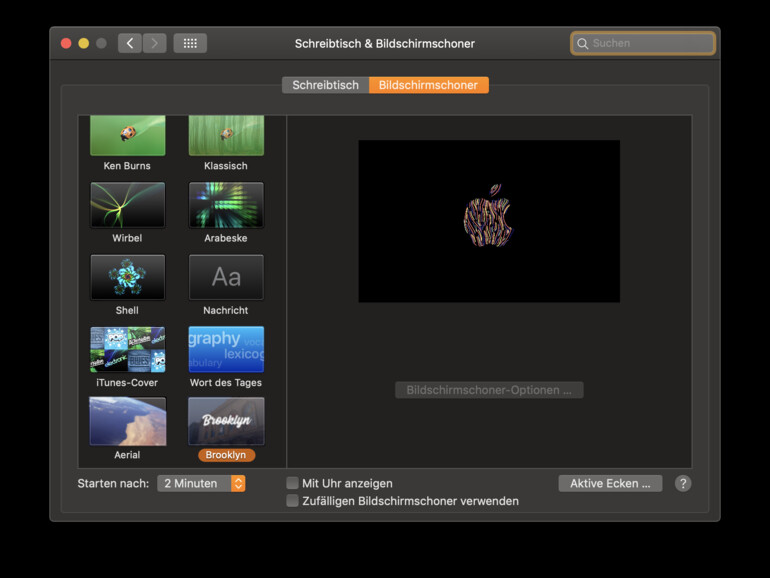The image size is (770, 578).
Task: Select the iTunes-Cover screensaver thumbnail
Action: [x=128, y=349]
